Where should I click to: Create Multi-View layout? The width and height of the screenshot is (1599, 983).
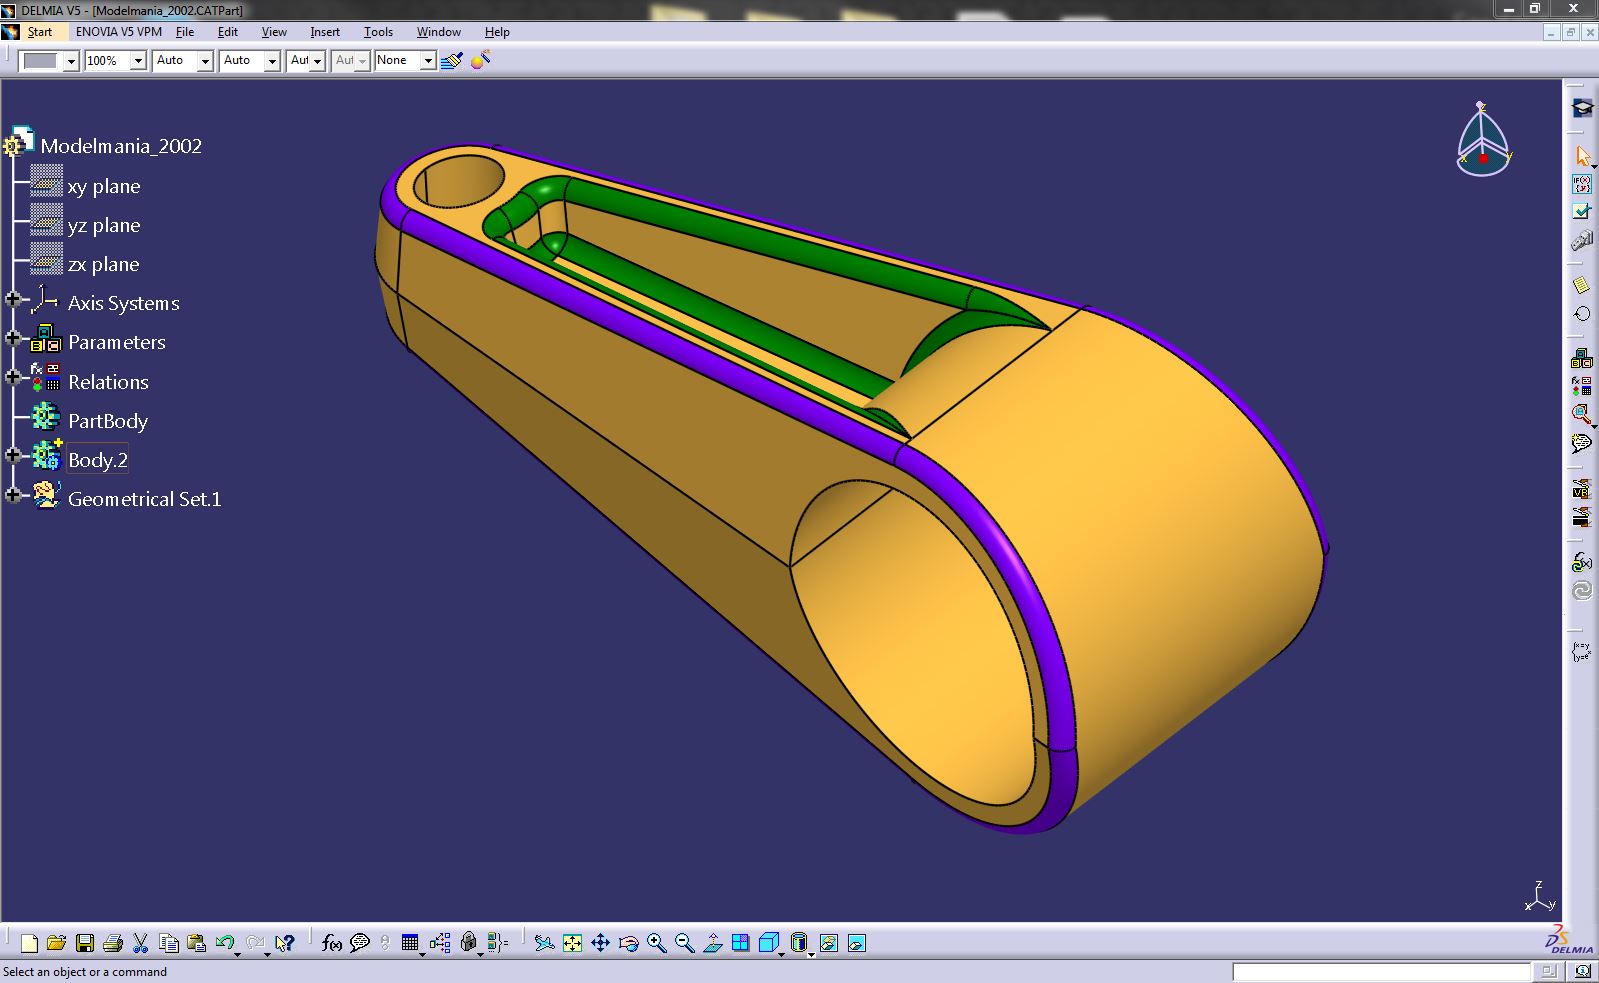tap(740, 943)
